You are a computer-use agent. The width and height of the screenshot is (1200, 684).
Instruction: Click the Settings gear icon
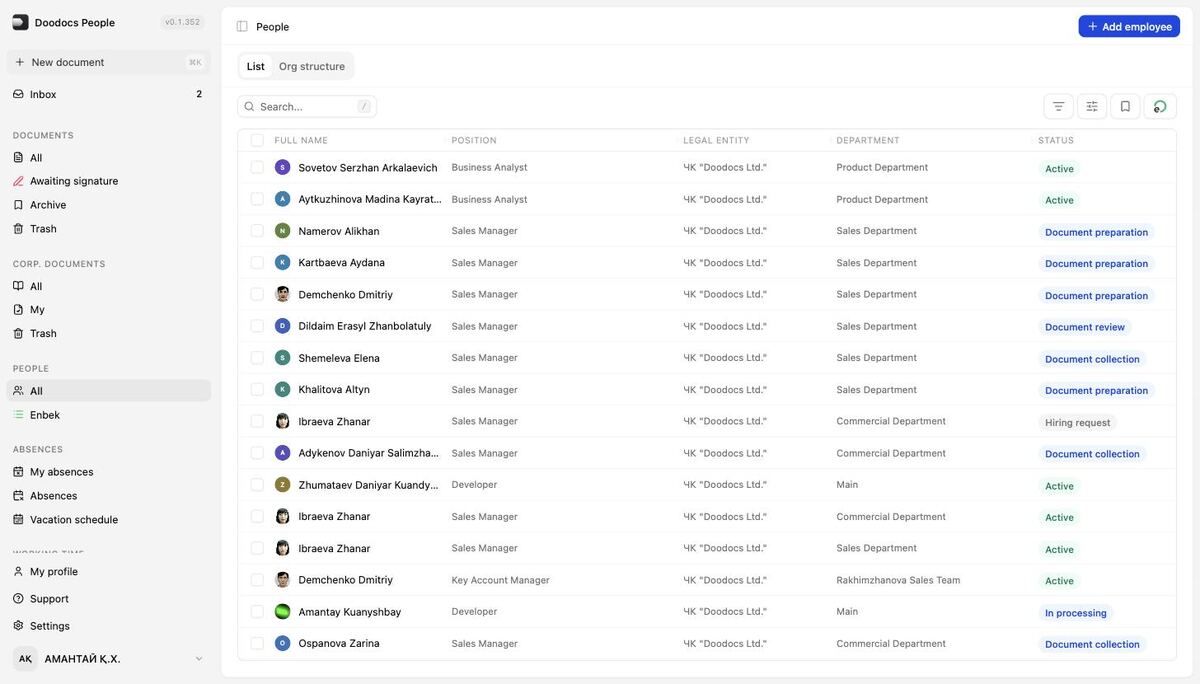[x=18, y=626]
